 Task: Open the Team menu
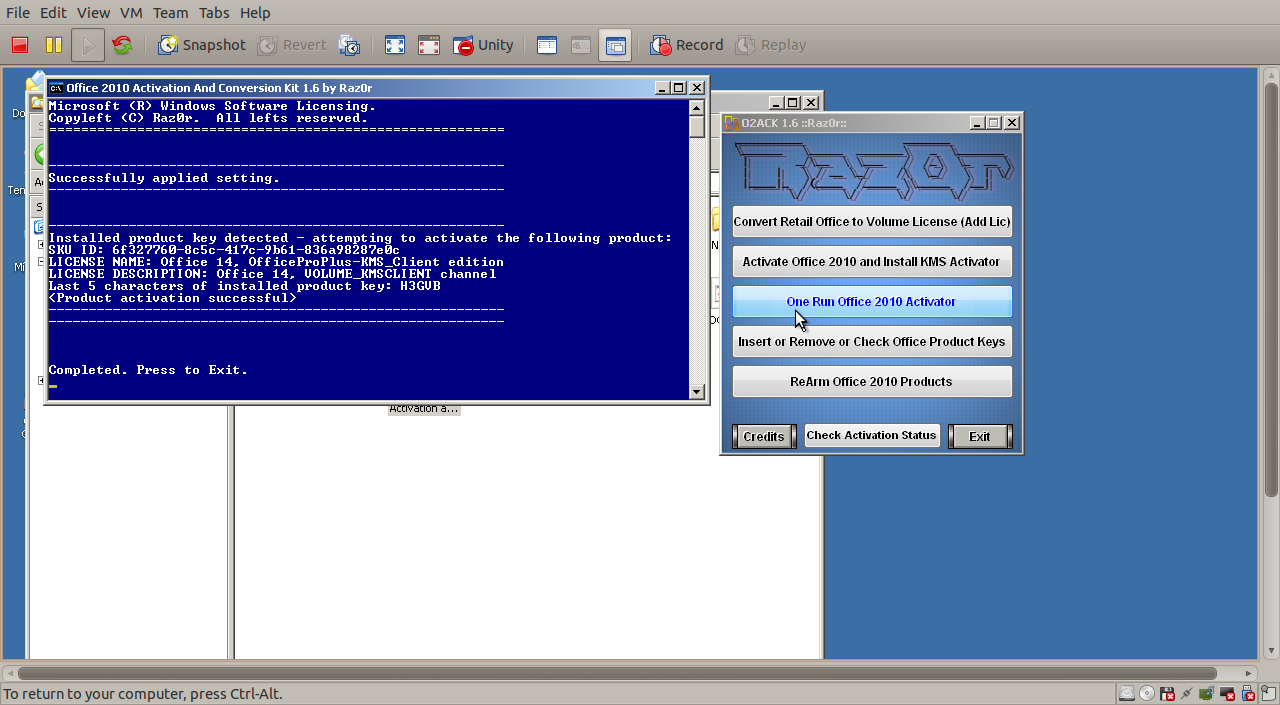[170, 13]
